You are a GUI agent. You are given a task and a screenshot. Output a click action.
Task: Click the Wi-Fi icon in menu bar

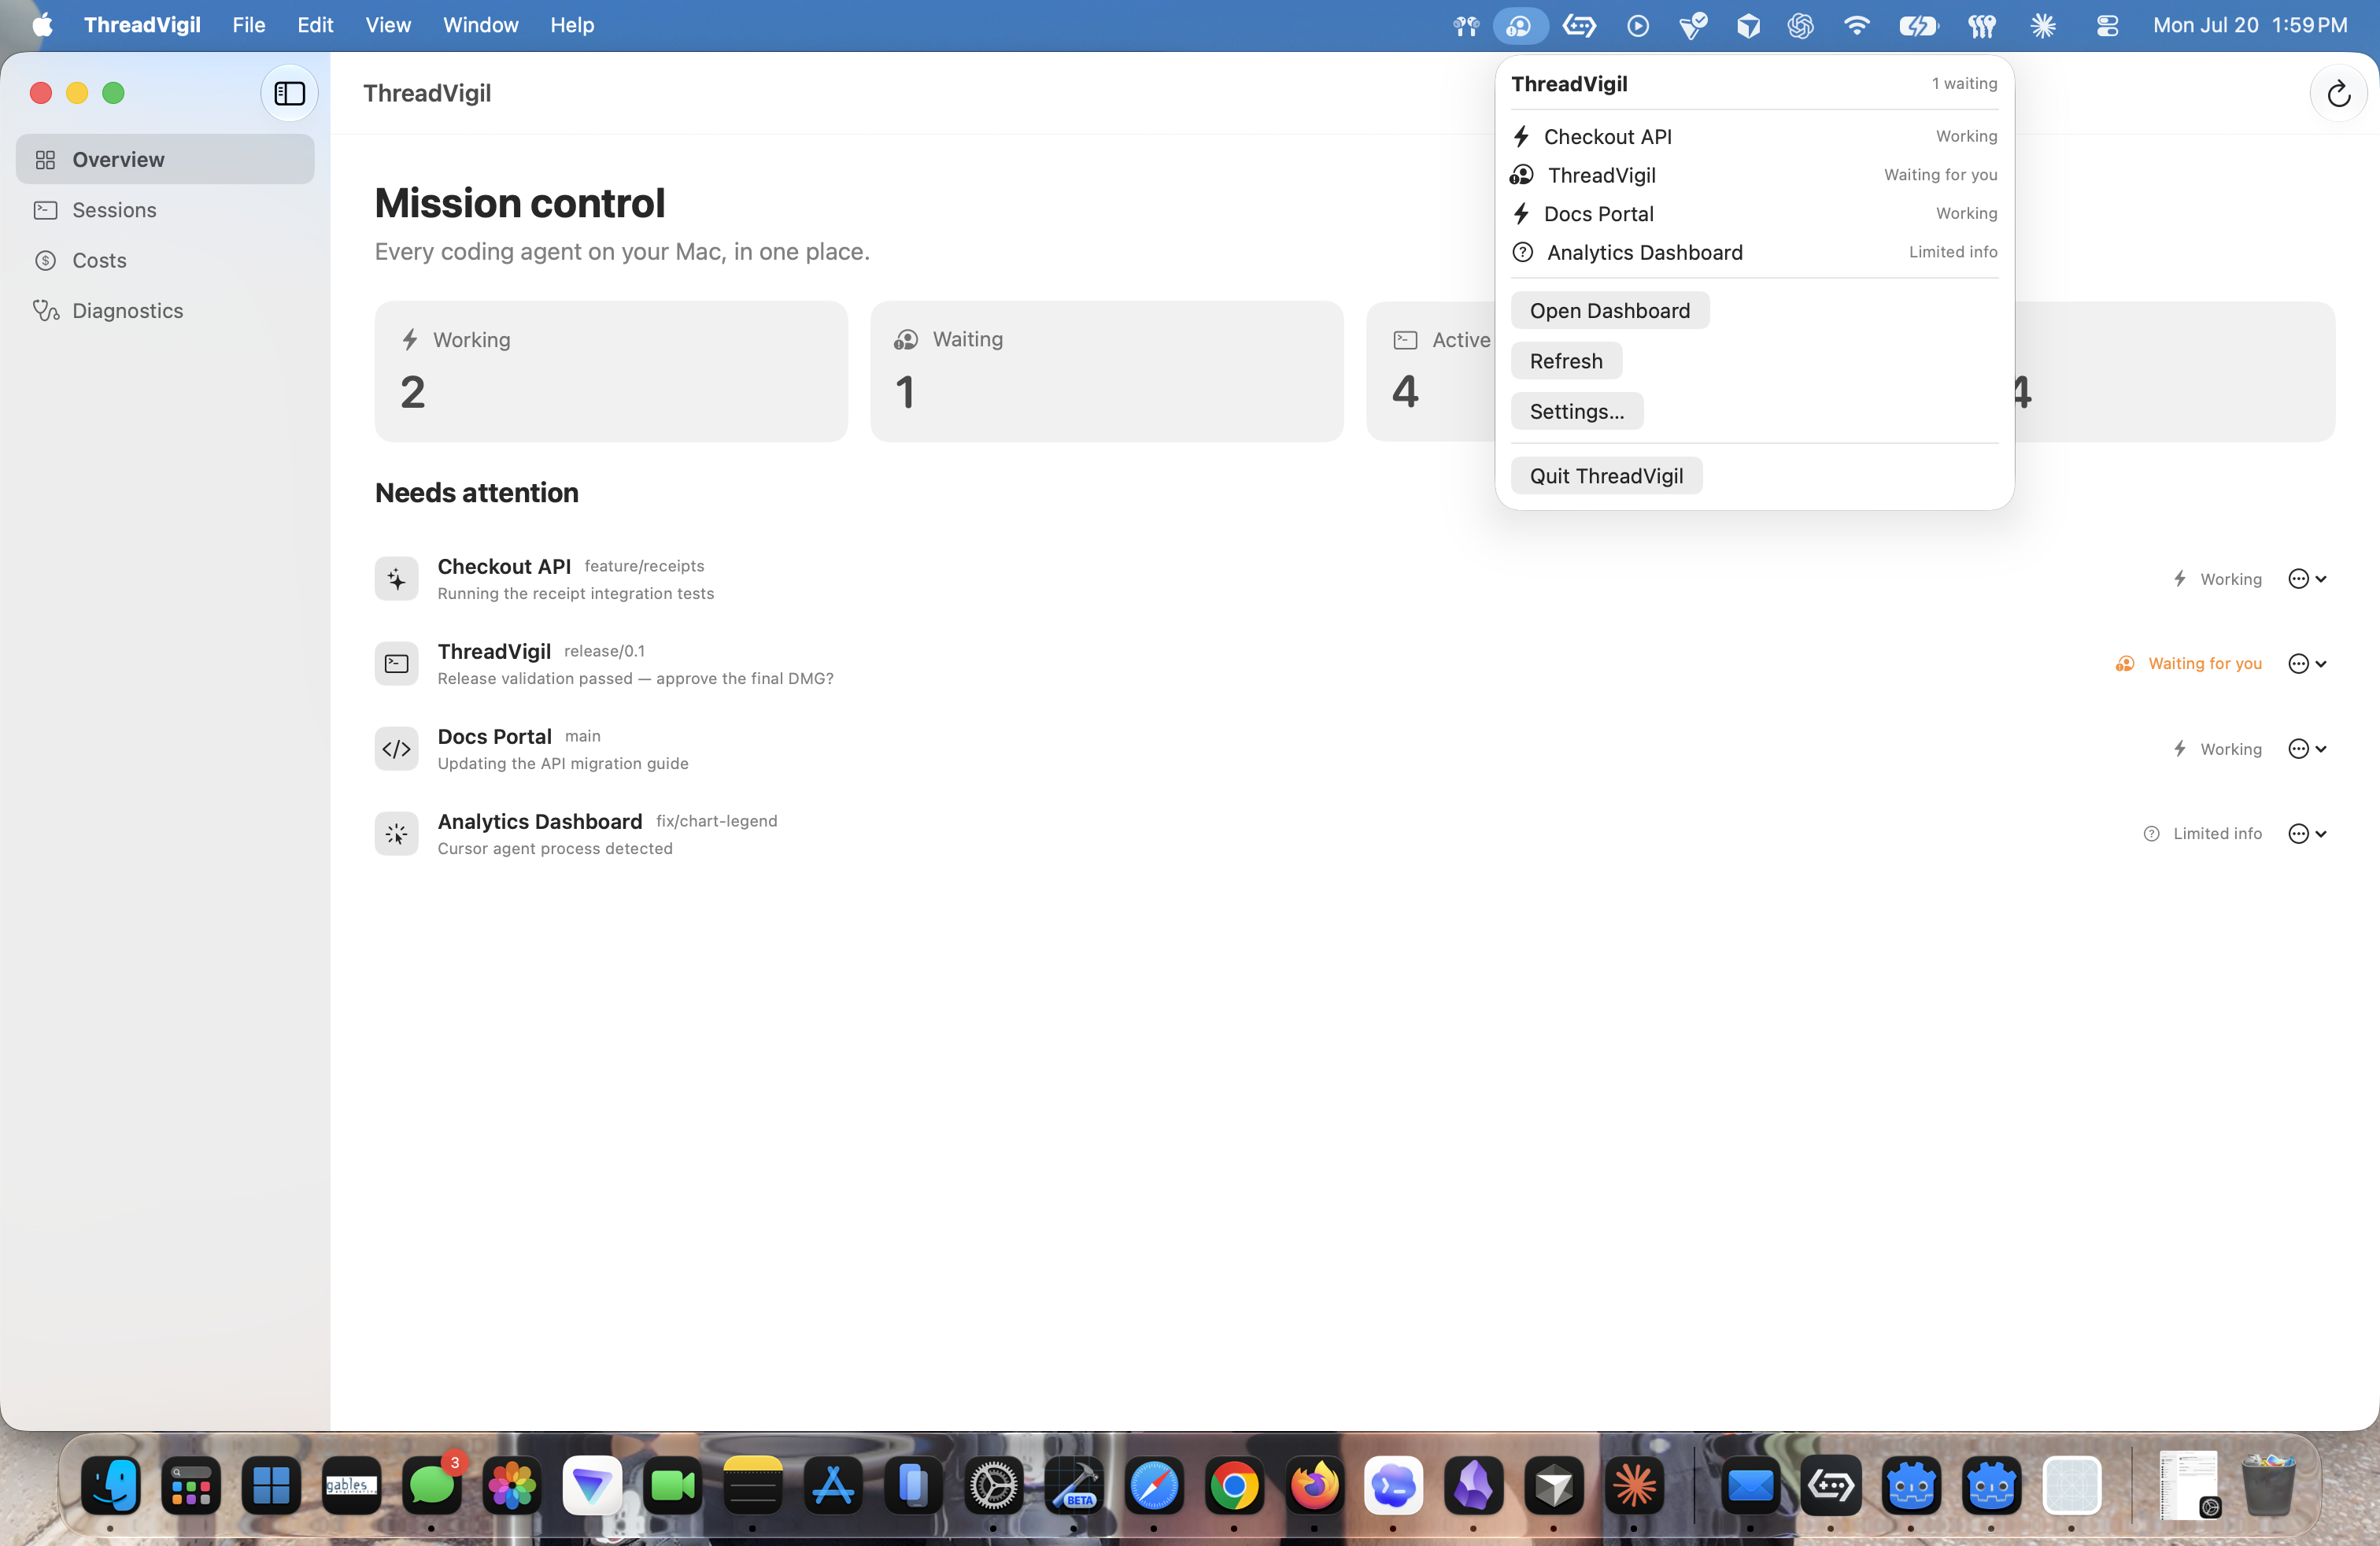click(x=1856, y=26)
